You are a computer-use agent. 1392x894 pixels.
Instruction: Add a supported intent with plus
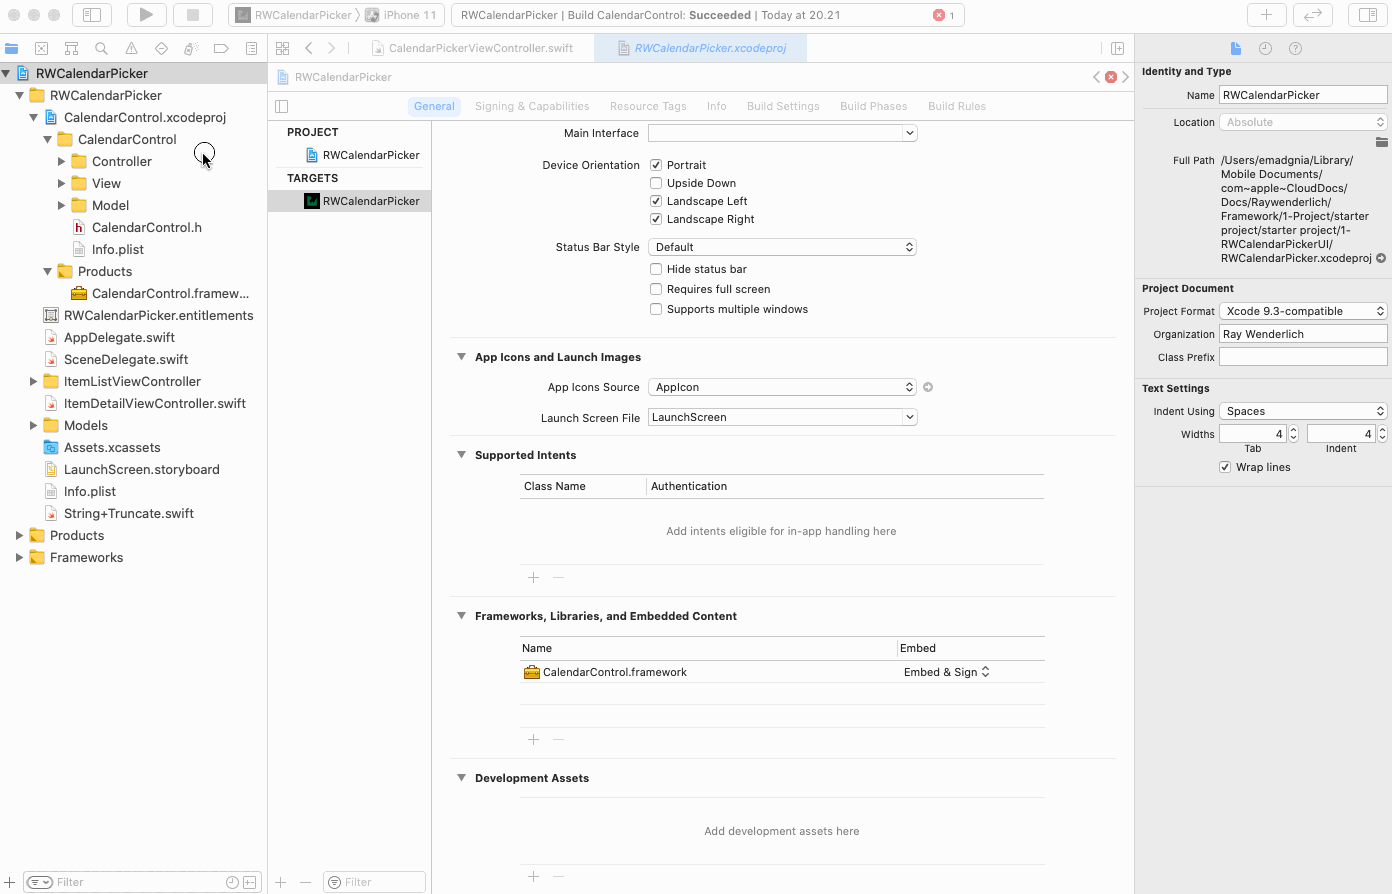click(533, 578)
